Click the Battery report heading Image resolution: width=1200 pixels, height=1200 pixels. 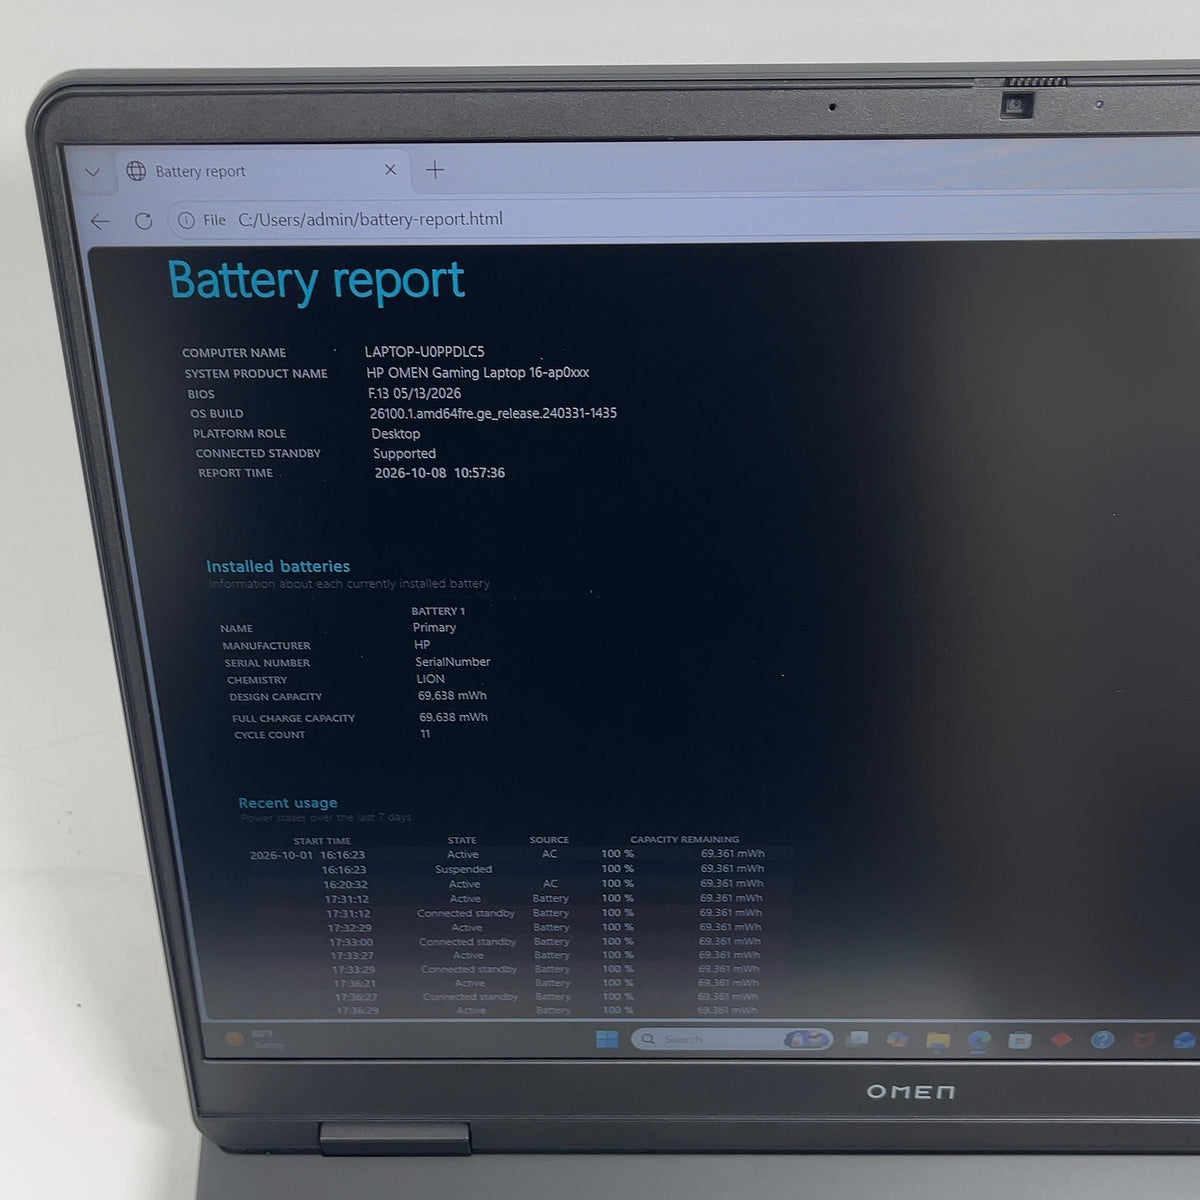tap(316, 281)
